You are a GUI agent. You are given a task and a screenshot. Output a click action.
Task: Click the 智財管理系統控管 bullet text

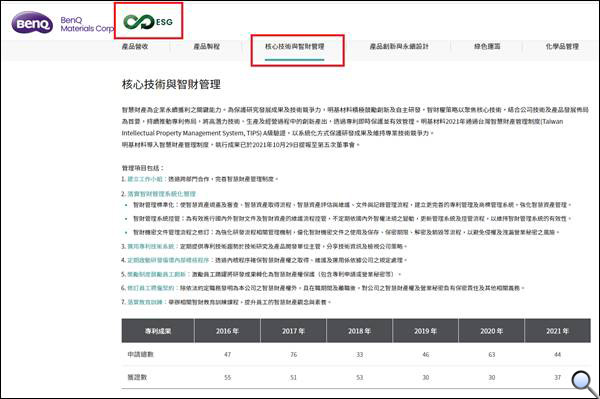pos(352,219)
